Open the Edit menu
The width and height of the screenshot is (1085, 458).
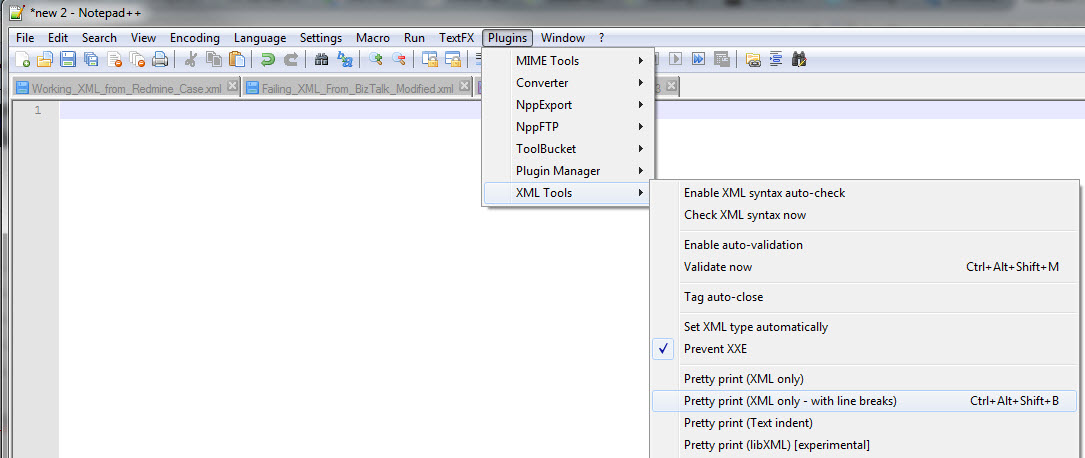58,38
